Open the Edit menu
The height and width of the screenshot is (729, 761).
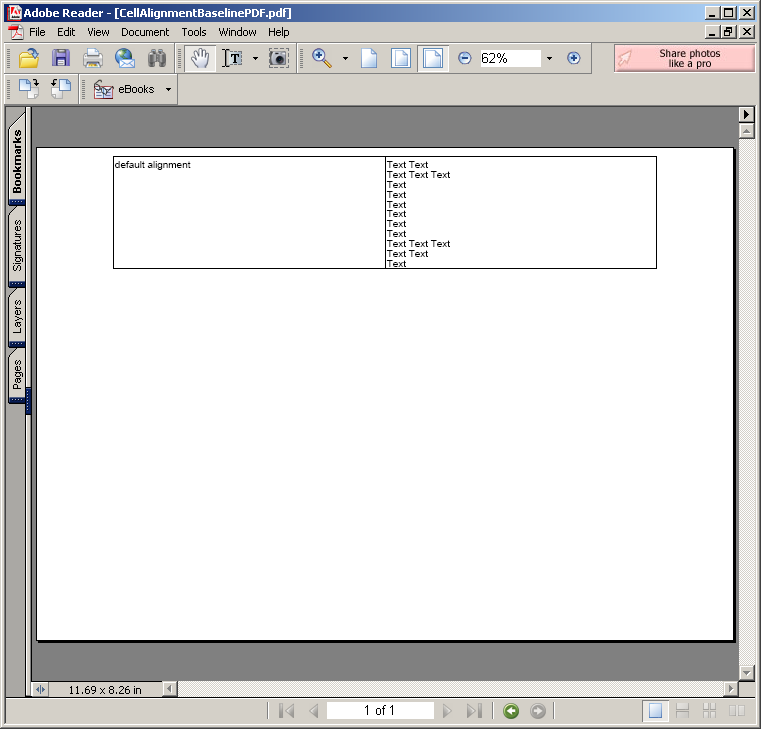coord(66,32)
